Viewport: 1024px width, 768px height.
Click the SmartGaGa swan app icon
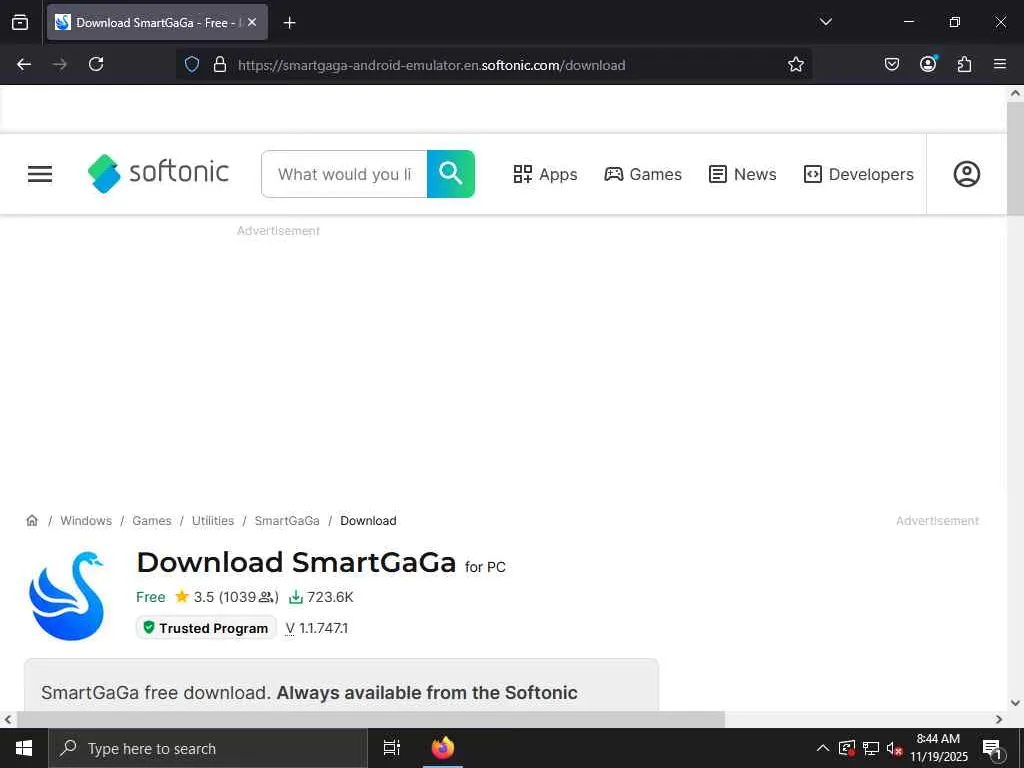coord(67,596)
